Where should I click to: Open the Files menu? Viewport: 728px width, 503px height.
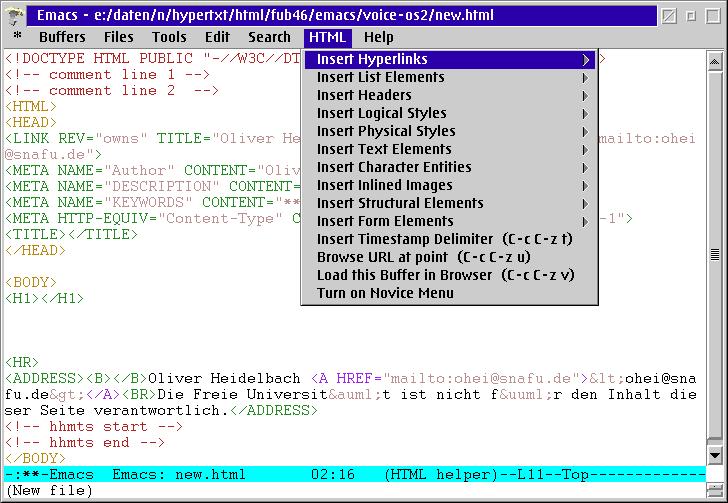click(x=118, y=37)
